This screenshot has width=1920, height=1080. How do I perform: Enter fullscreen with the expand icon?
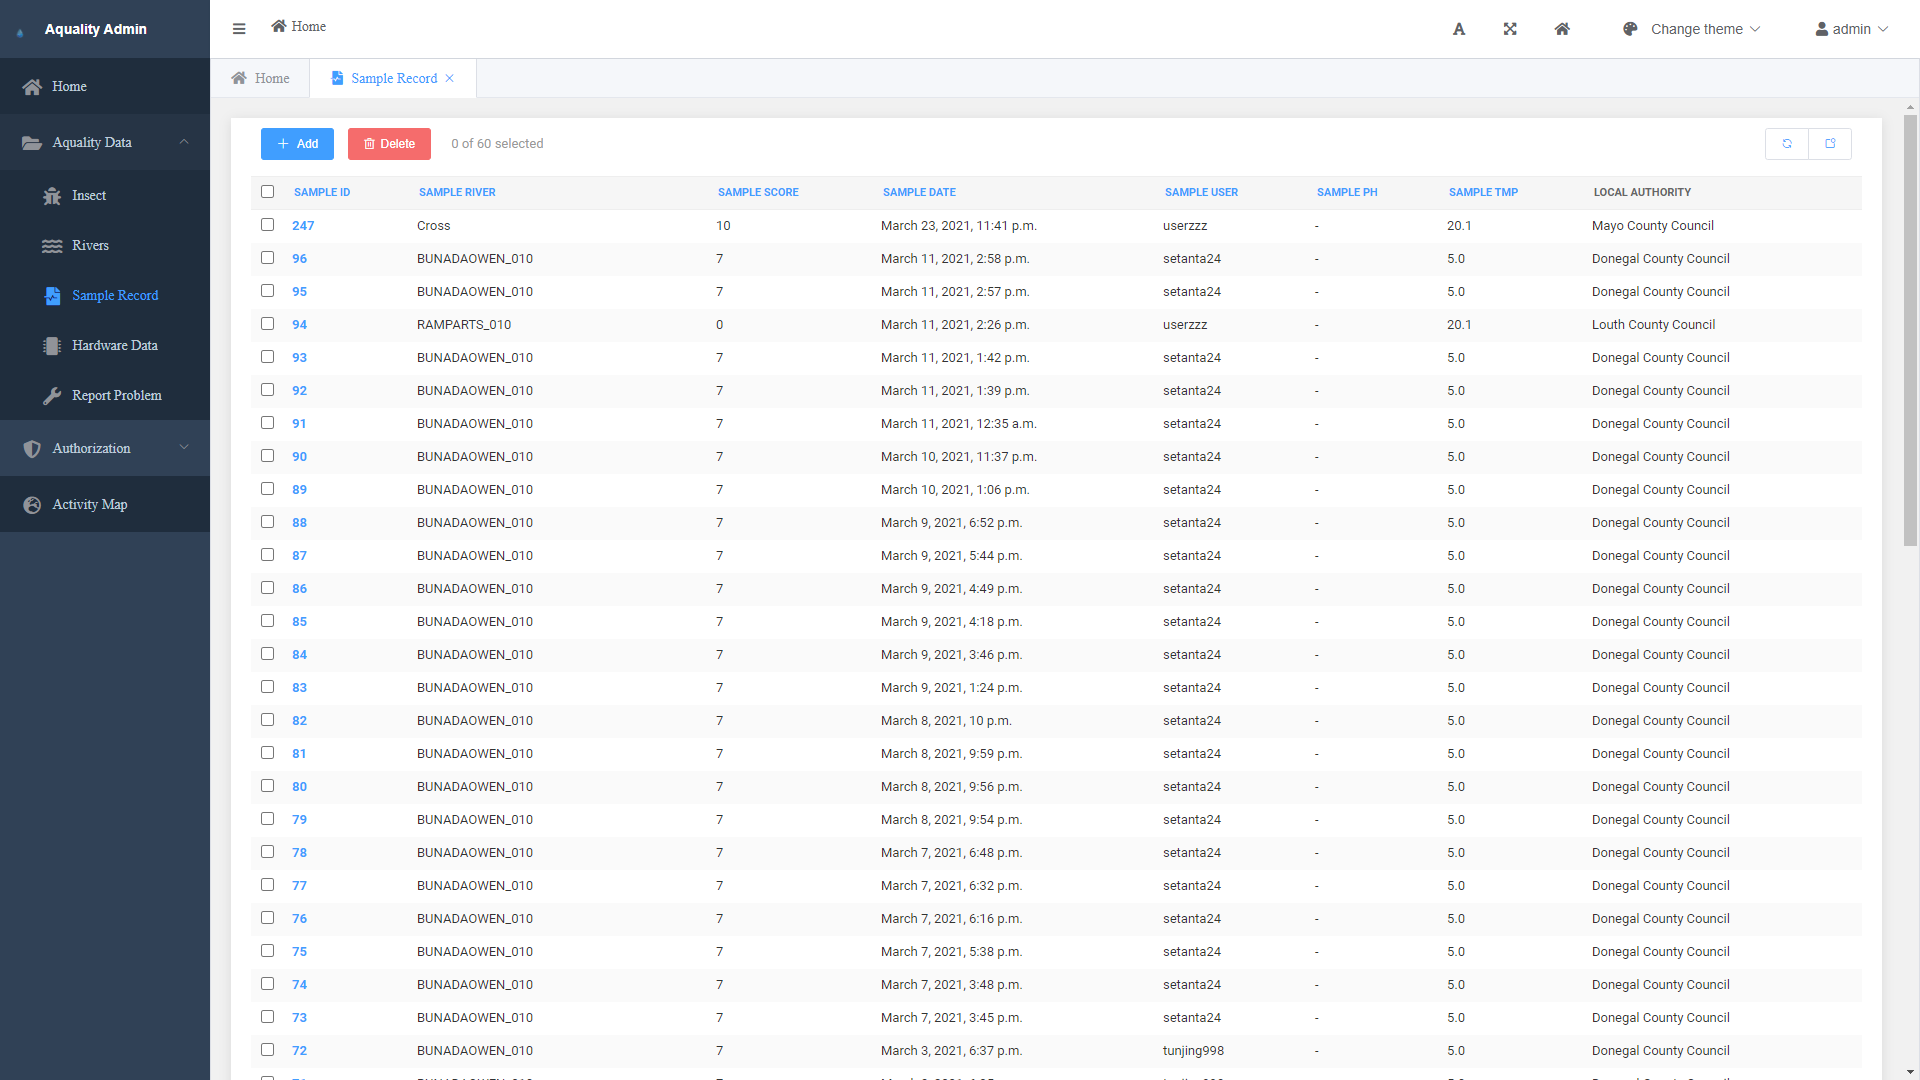1510,29
